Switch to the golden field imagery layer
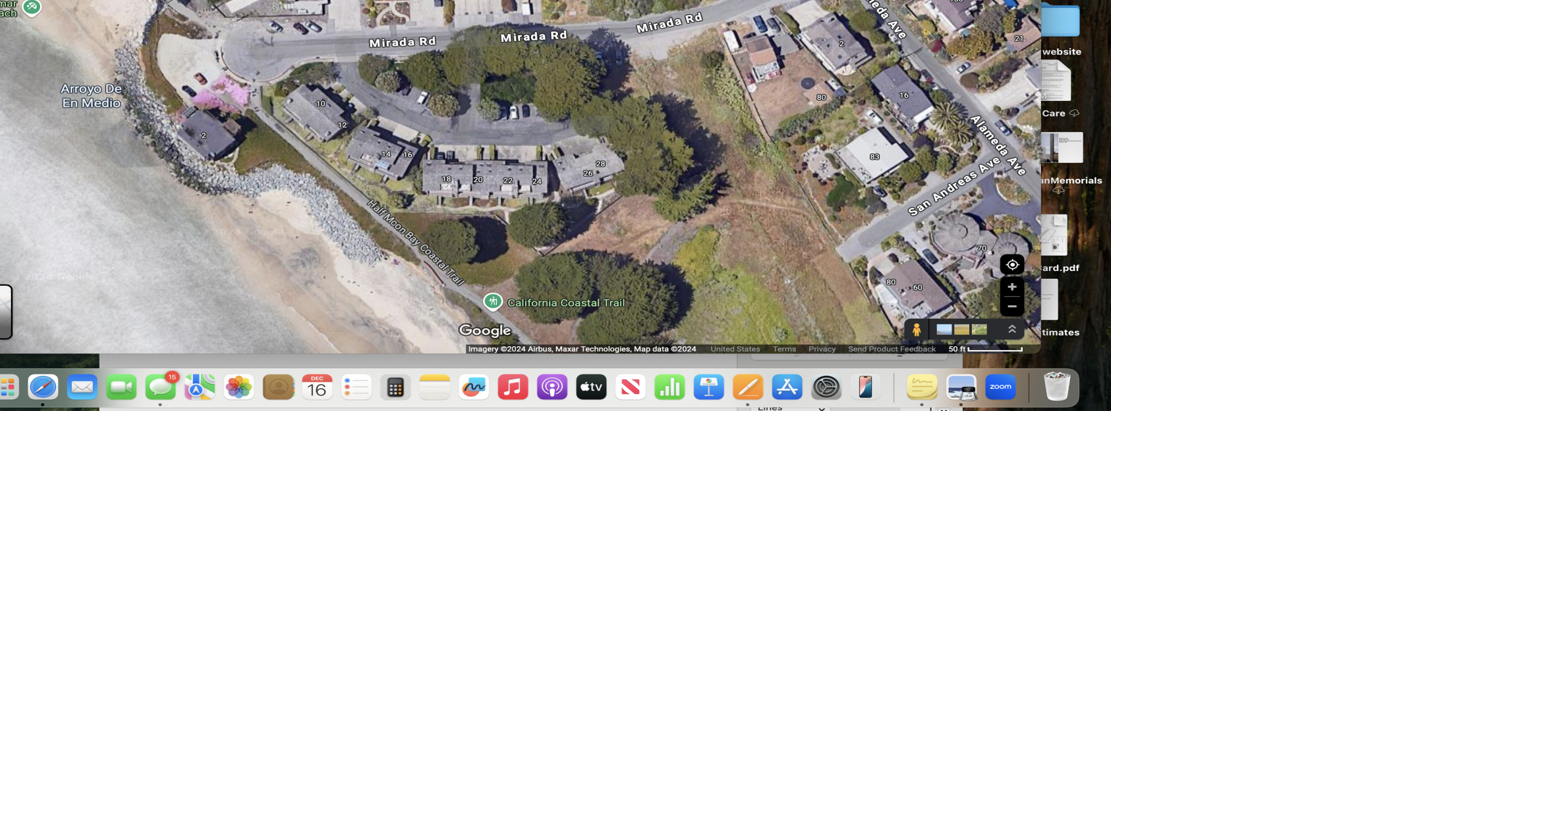 (962, 329)
